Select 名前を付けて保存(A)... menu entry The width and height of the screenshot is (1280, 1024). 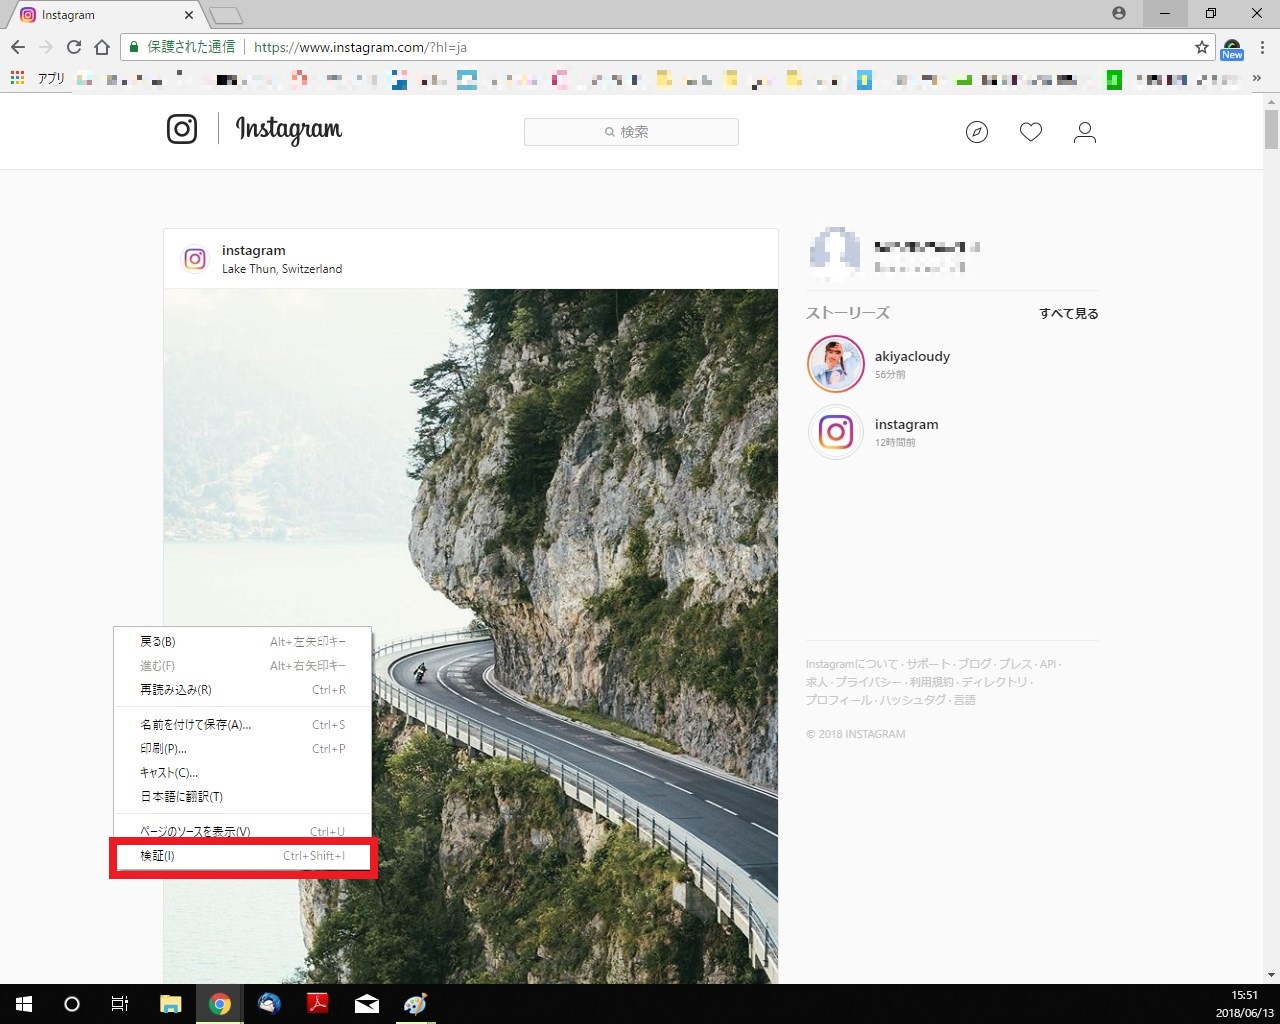242,725
